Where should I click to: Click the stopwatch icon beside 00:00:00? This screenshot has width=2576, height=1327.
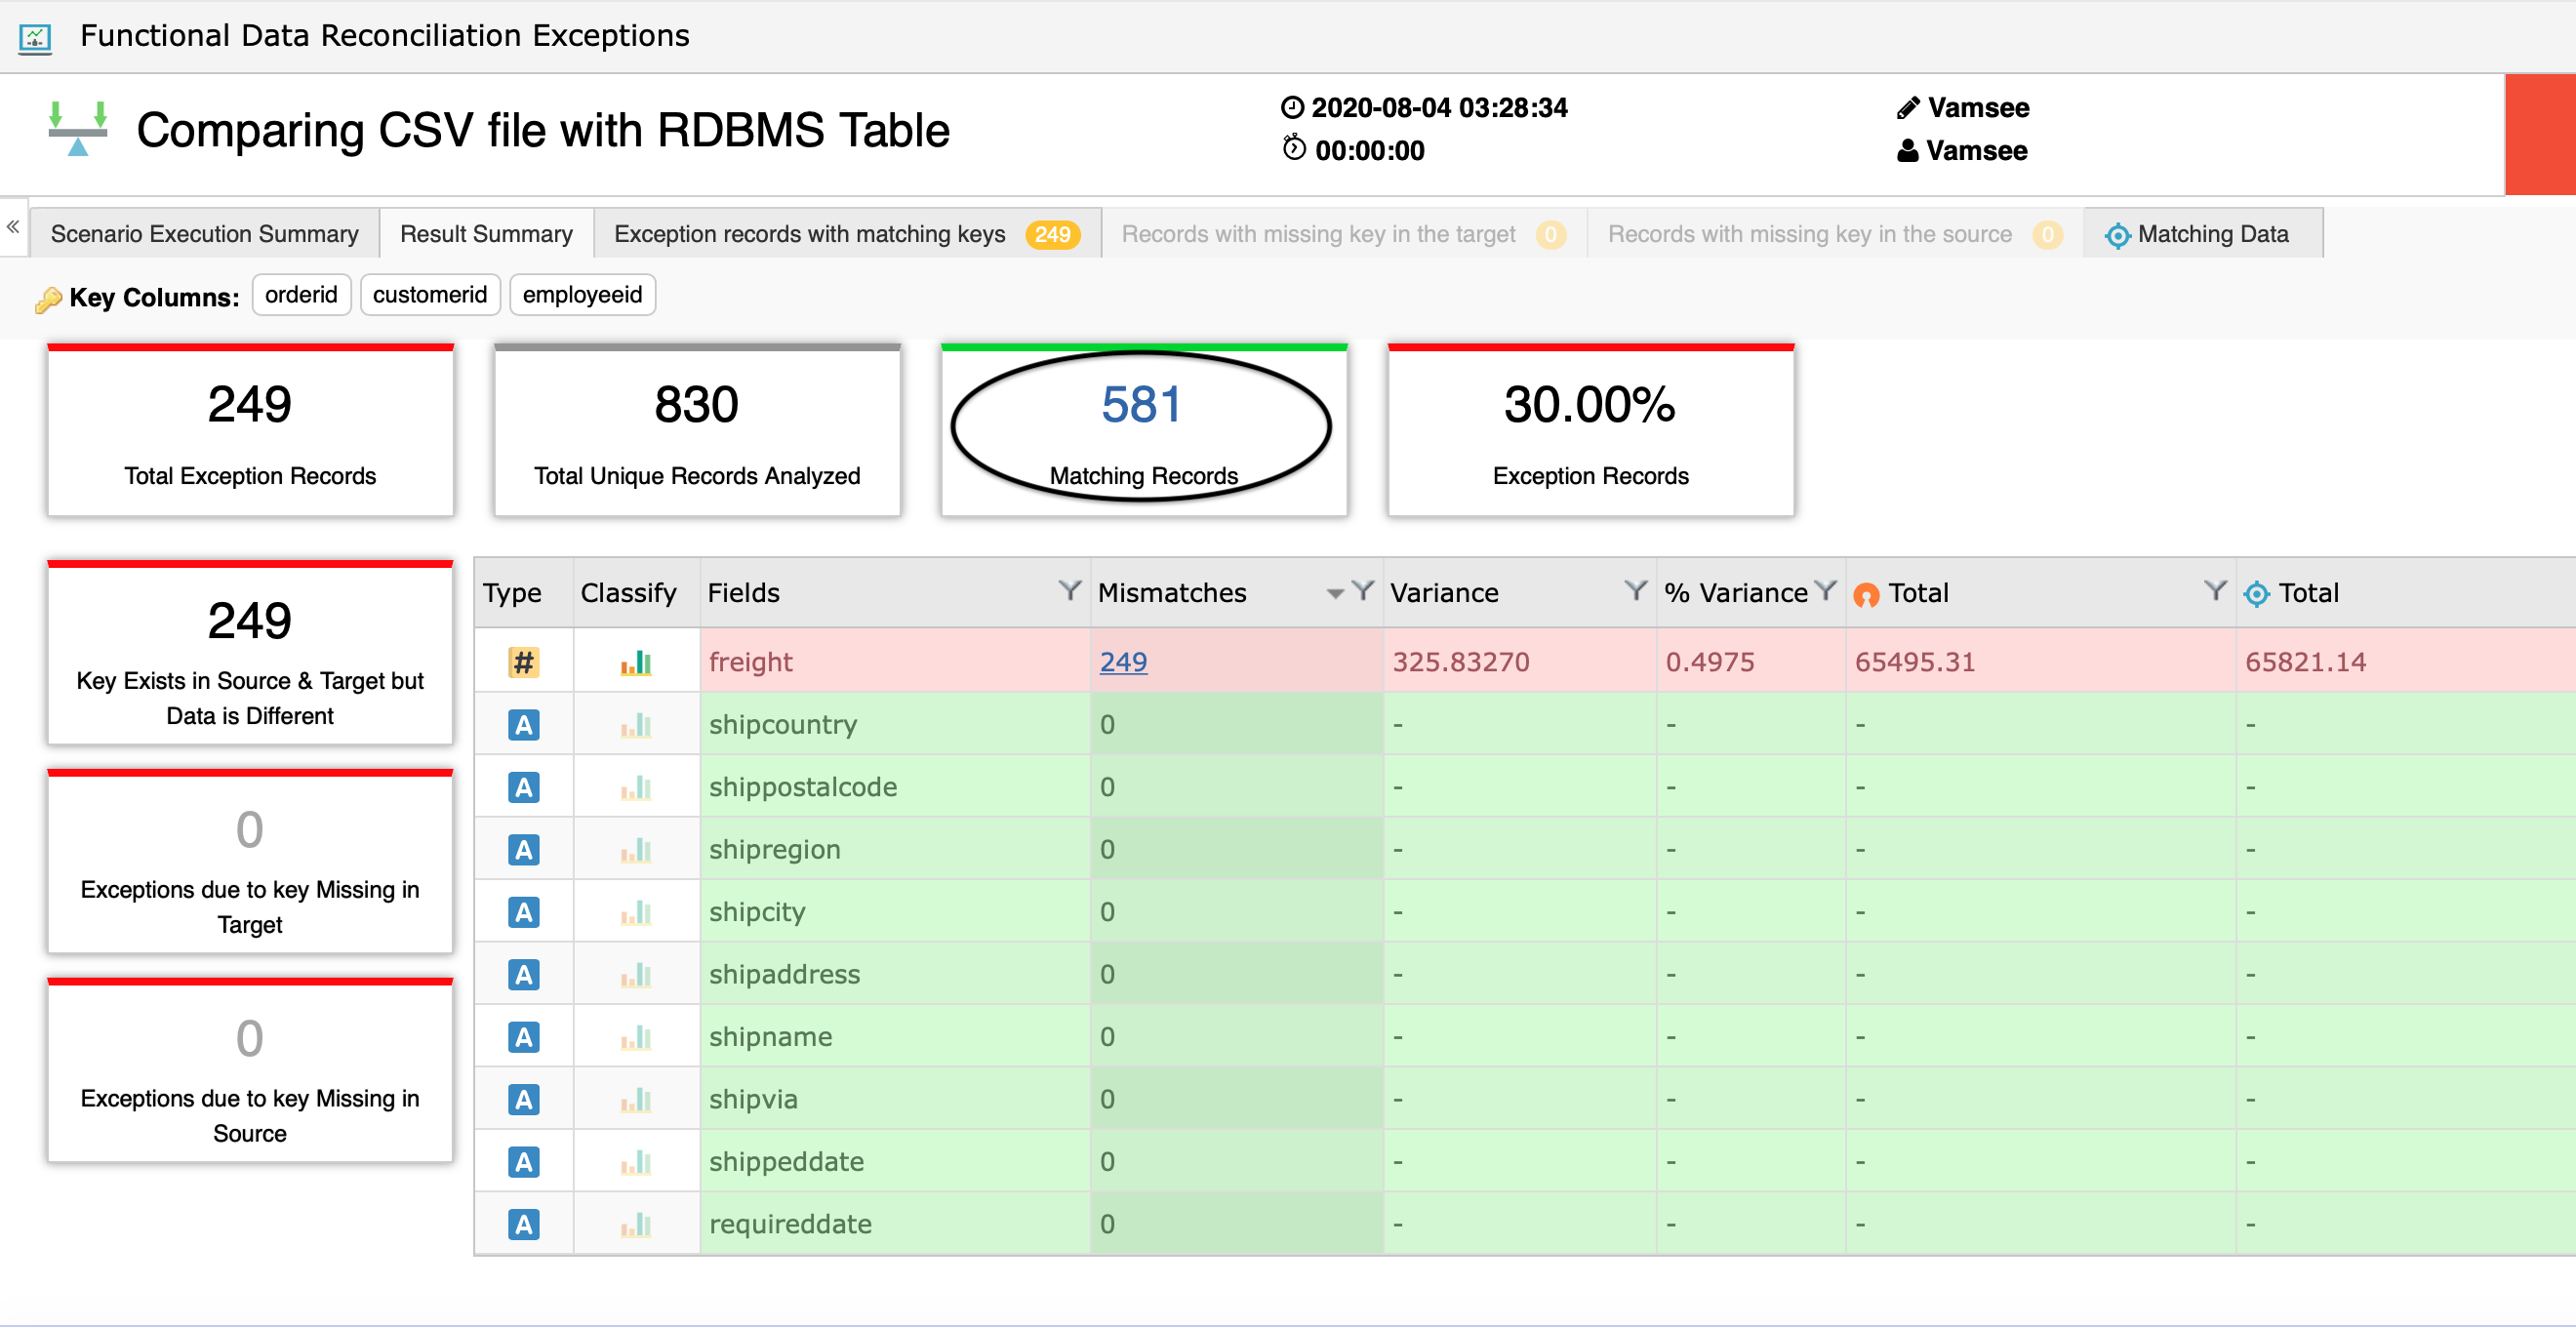click(1292, 150)
